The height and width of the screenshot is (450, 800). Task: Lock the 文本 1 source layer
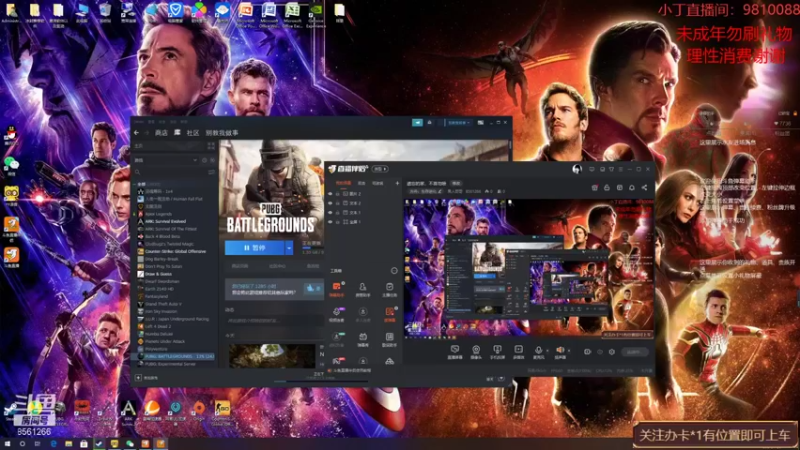[338, 212]
